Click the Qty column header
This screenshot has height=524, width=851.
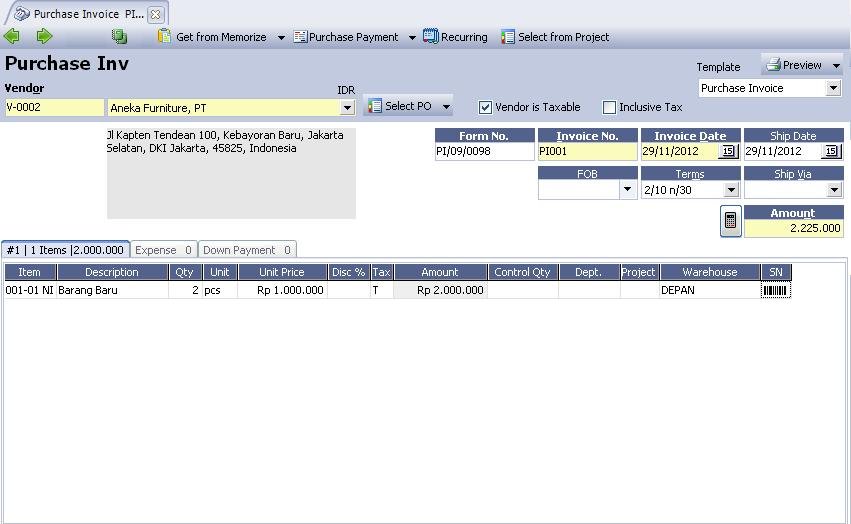pyautogui.click(x=185, y=272)
